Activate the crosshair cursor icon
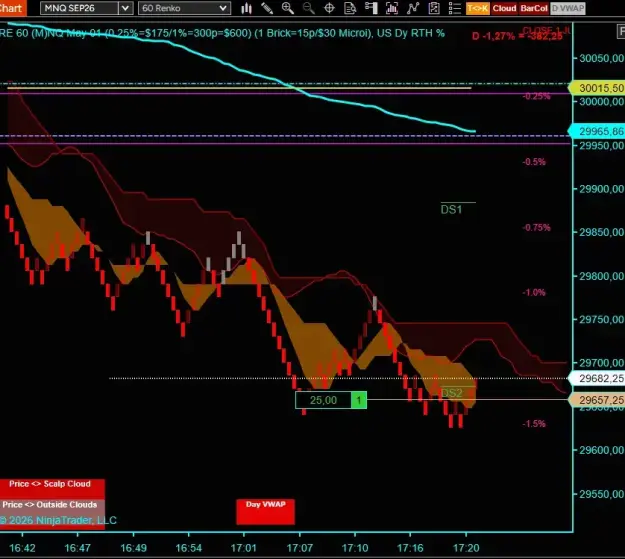Screen dimensions: 625x559 coord(329,8)
